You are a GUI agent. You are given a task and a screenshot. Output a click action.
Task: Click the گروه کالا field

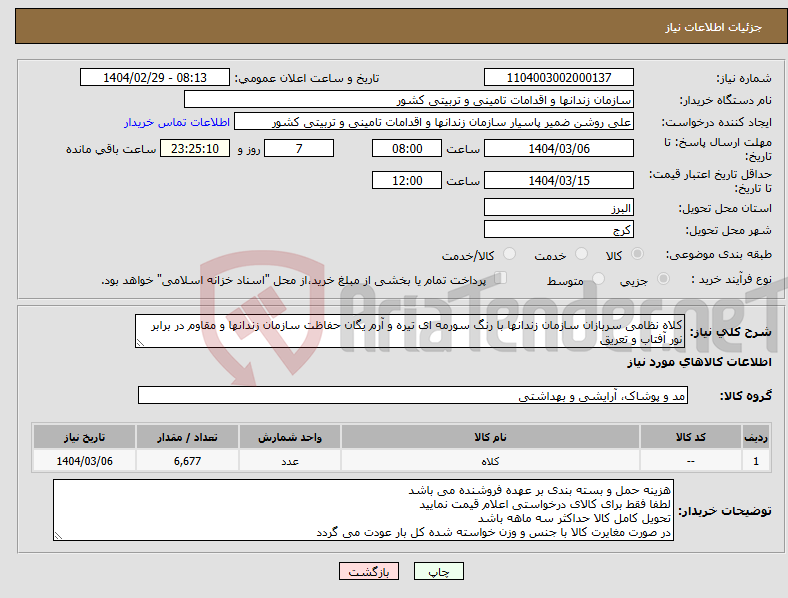(413, 395)
